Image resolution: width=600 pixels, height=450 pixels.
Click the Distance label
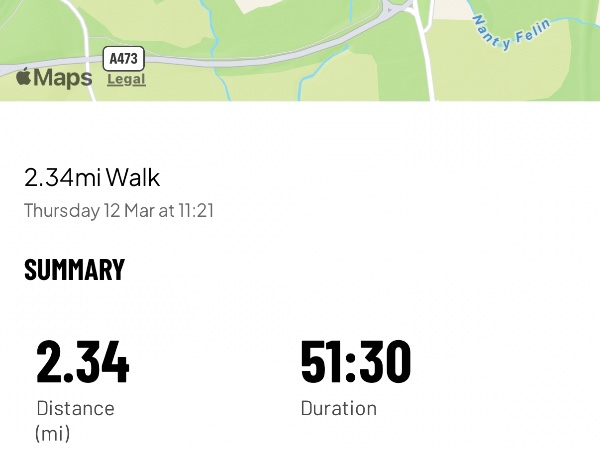[75, 408]
